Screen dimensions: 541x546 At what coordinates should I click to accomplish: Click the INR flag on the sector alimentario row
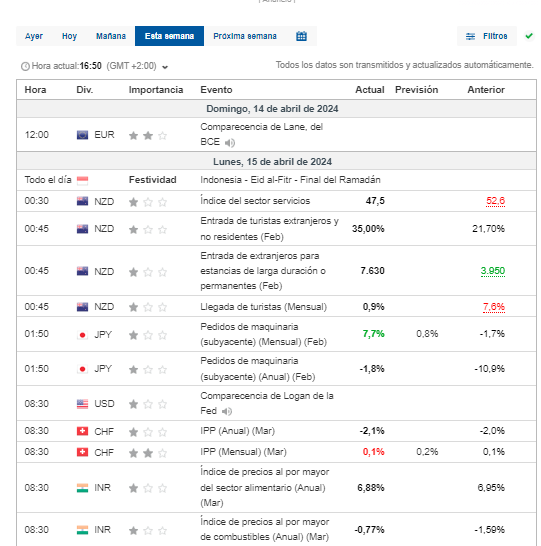pos(82,488)
